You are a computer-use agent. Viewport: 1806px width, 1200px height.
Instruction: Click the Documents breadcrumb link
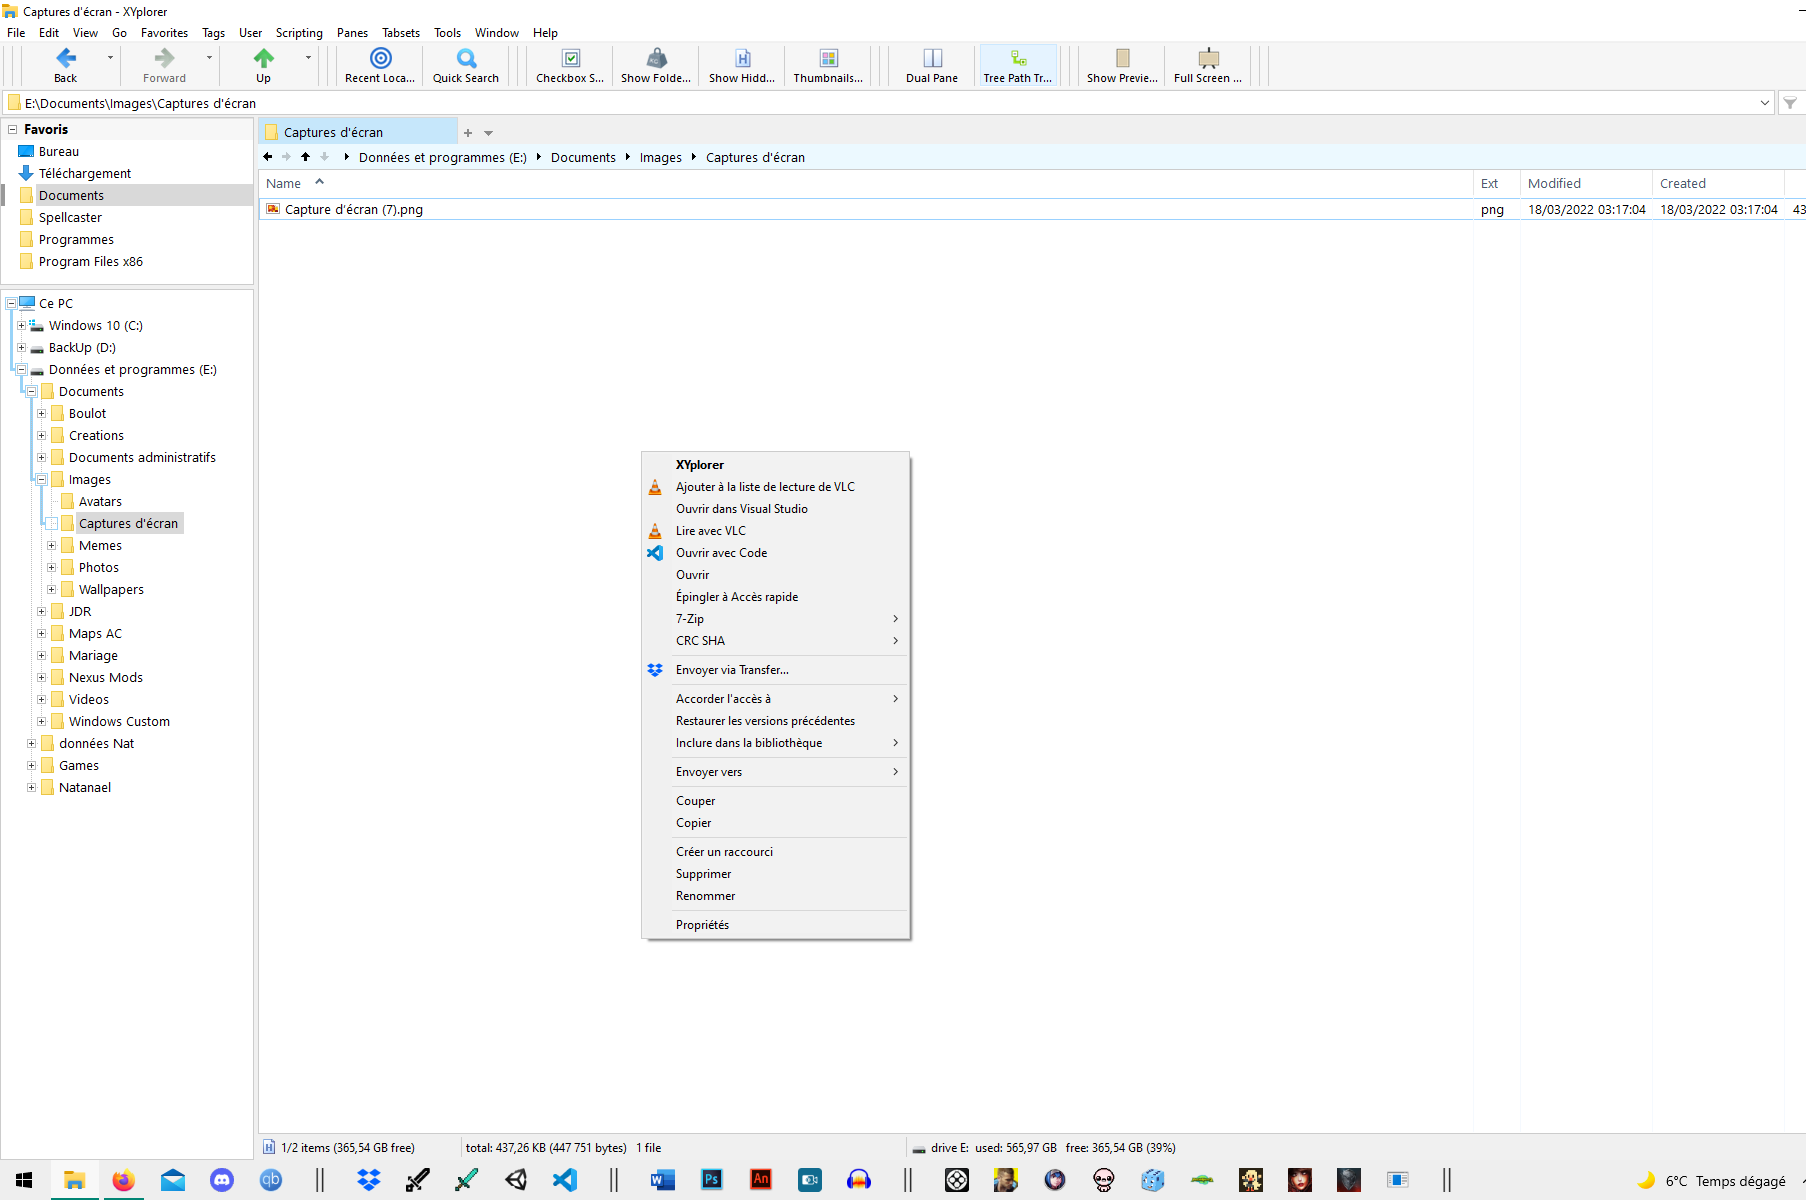(583, 158)
